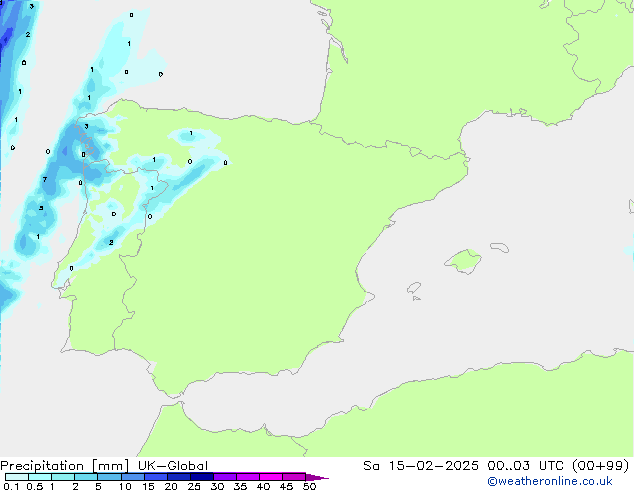
Task: Click the 0.1–0.5 mm palest legend swatch
Action: [17, 477]
